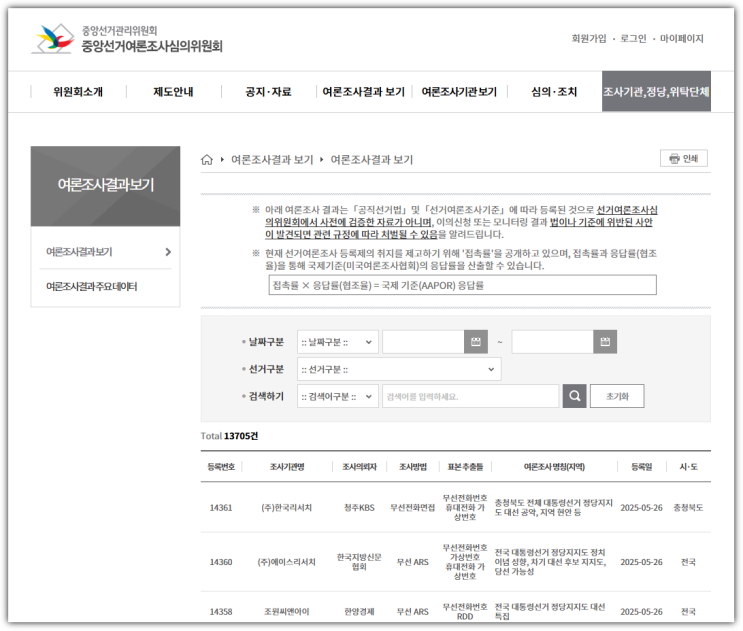The image size is (743, 631).
Task: Open 심의·조치 menu
Action: tap(554, 92)
